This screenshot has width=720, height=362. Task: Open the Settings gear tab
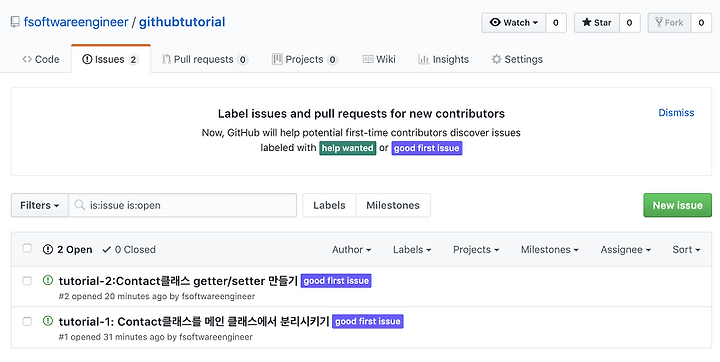(517, 59)
